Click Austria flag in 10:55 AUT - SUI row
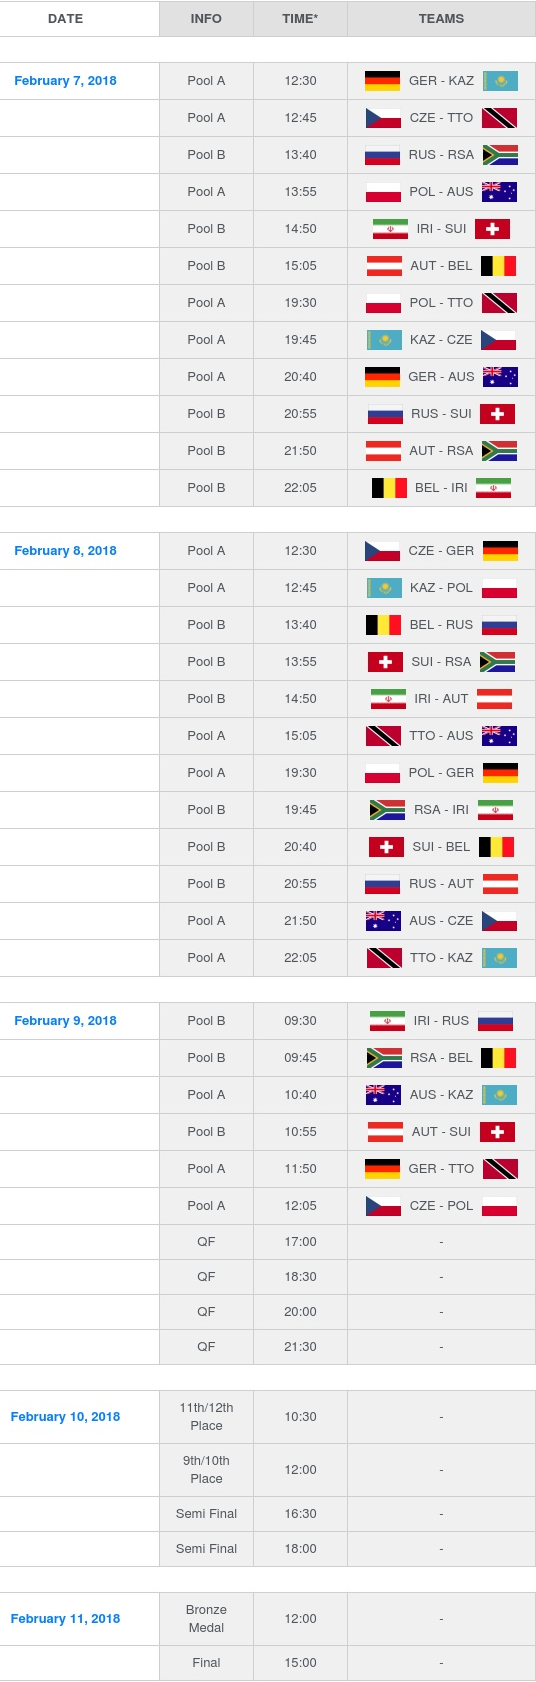The width and height of the screenshot is (536, 1682). tap(386, 1132)
